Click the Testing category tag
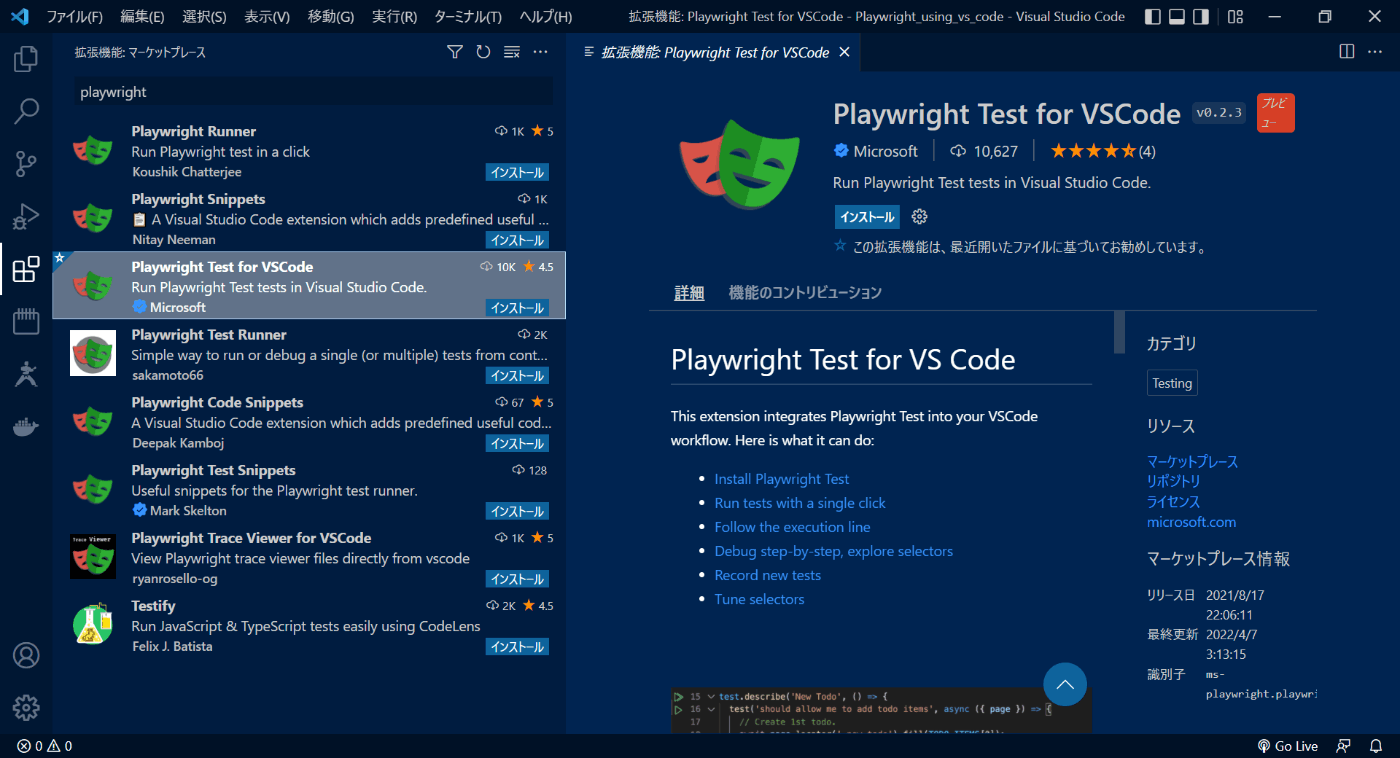The image size is (1400, 758). point(1172,383)
